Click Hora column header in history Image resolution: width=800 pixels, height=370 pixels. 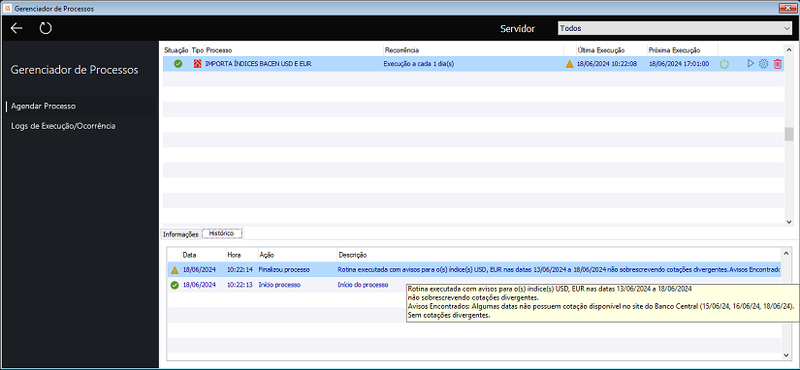coord(234,255)
